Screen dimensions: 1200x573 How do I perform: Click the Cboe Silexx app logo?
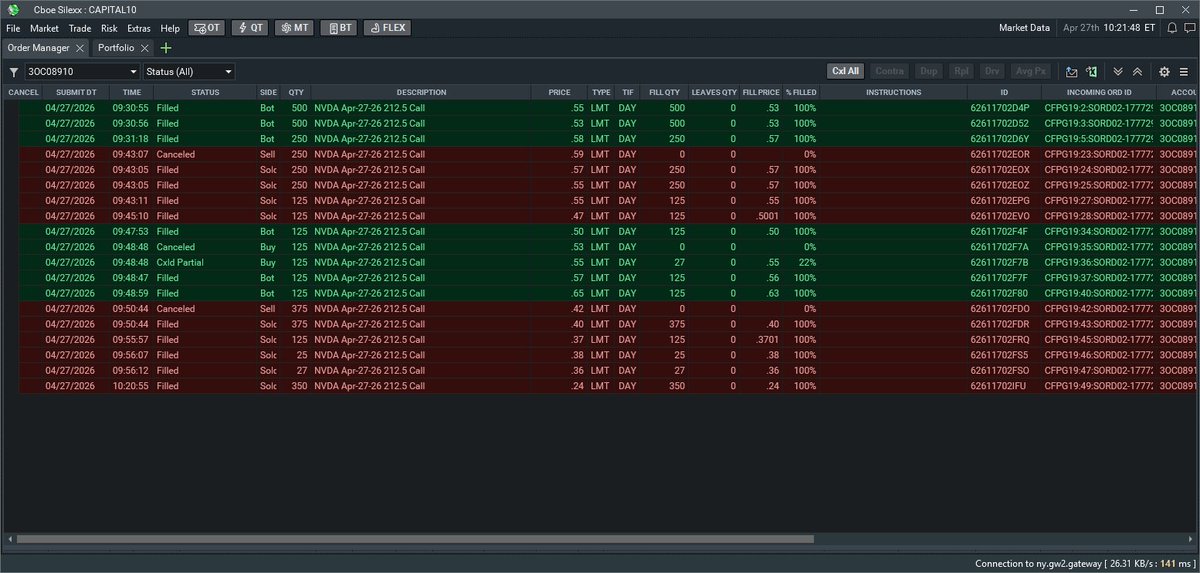coord(14,9)
